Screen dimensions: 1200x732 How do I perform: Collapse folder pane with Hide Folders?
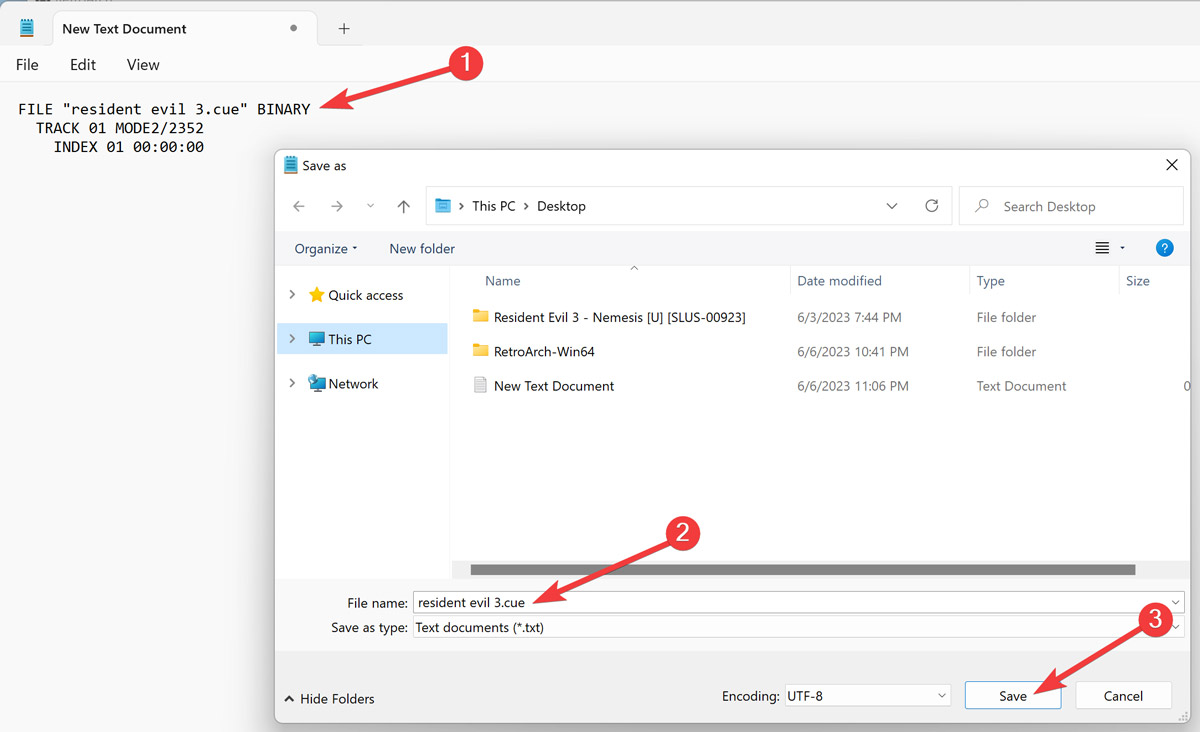(x=329, y=699)
